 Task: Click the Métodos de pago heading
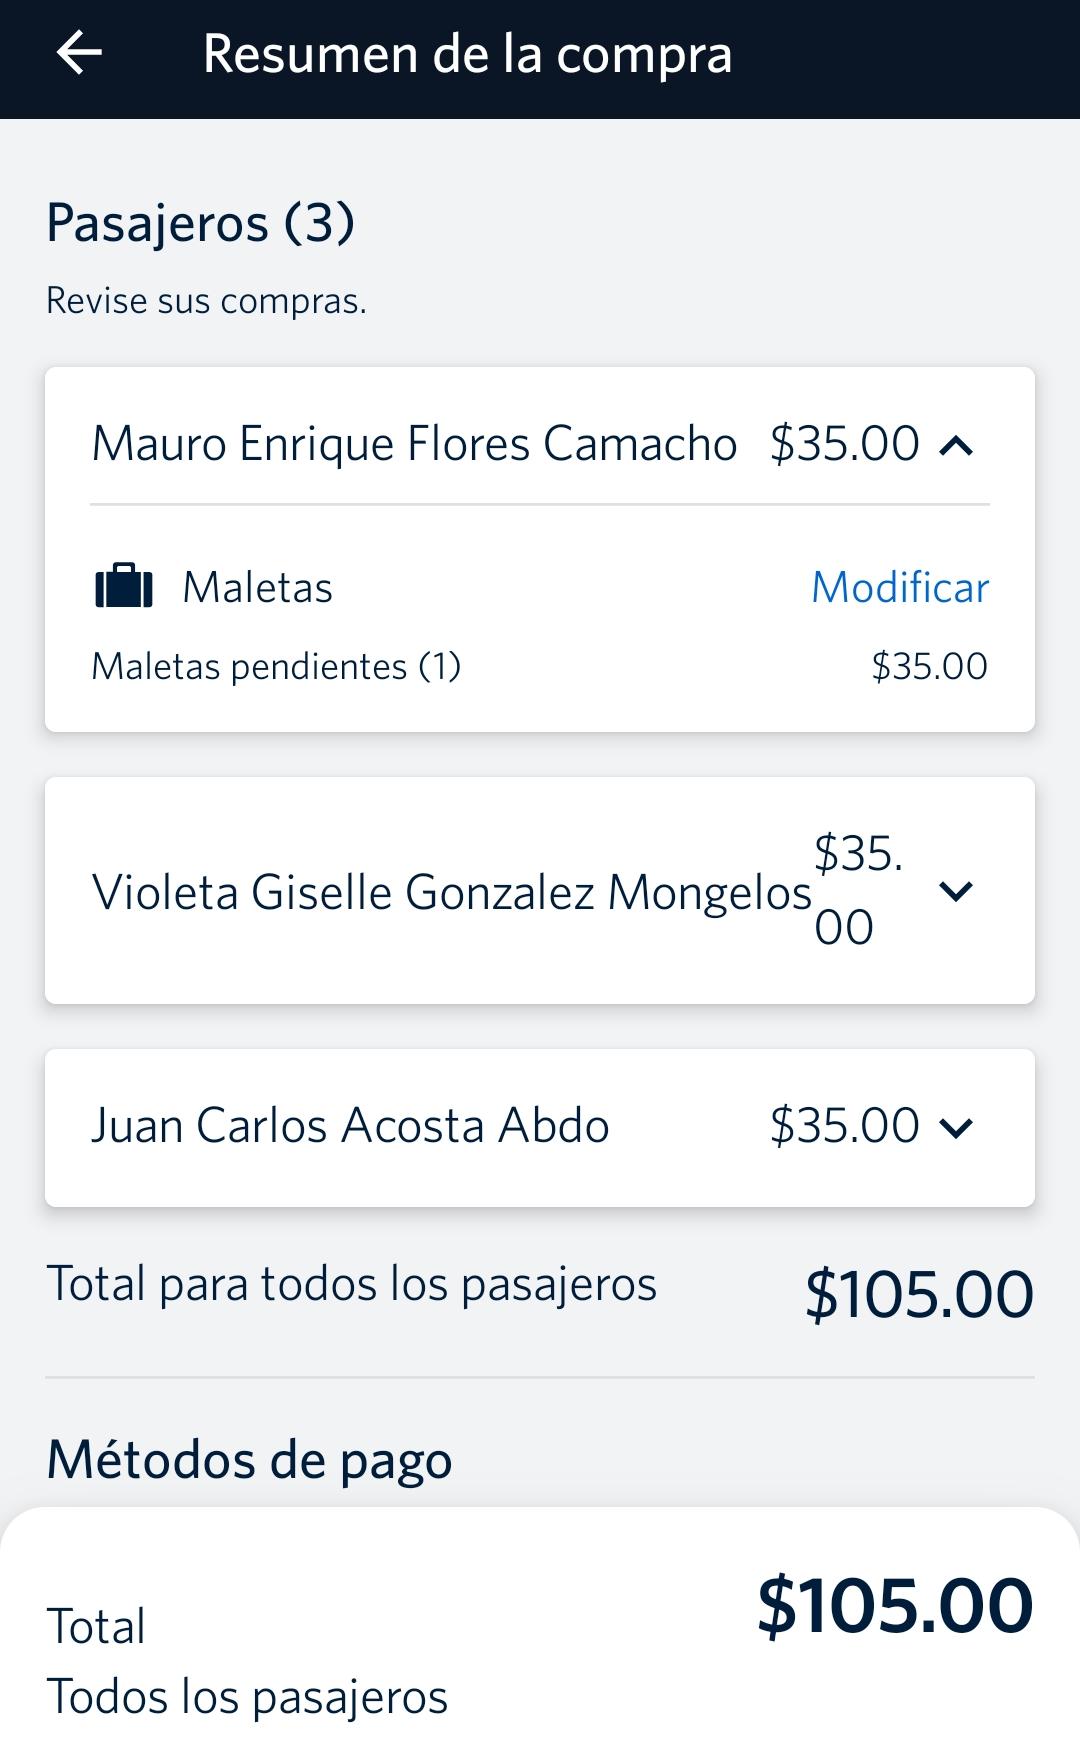249,1460
